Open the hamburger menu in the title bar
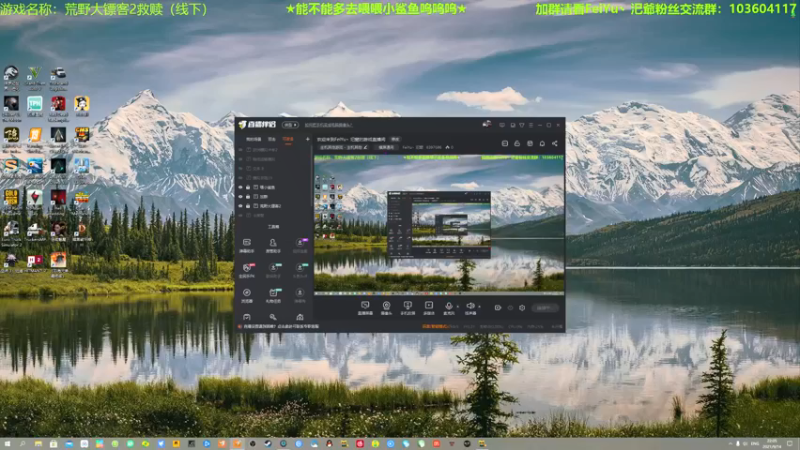The height and width of the screenshot is (450, 800). 531,125
